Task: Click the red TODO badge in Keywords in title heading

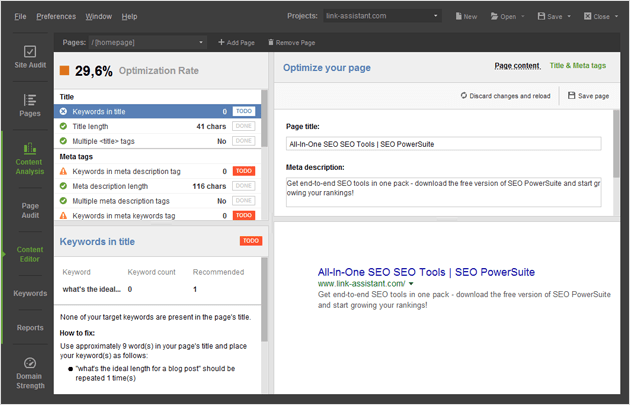Action: (251, 241)
